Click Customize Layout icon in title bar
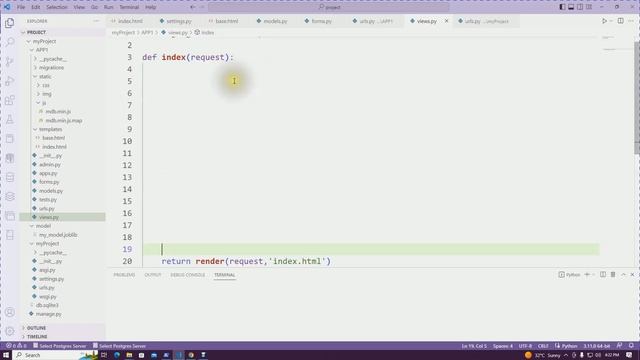 click(589, 7)
